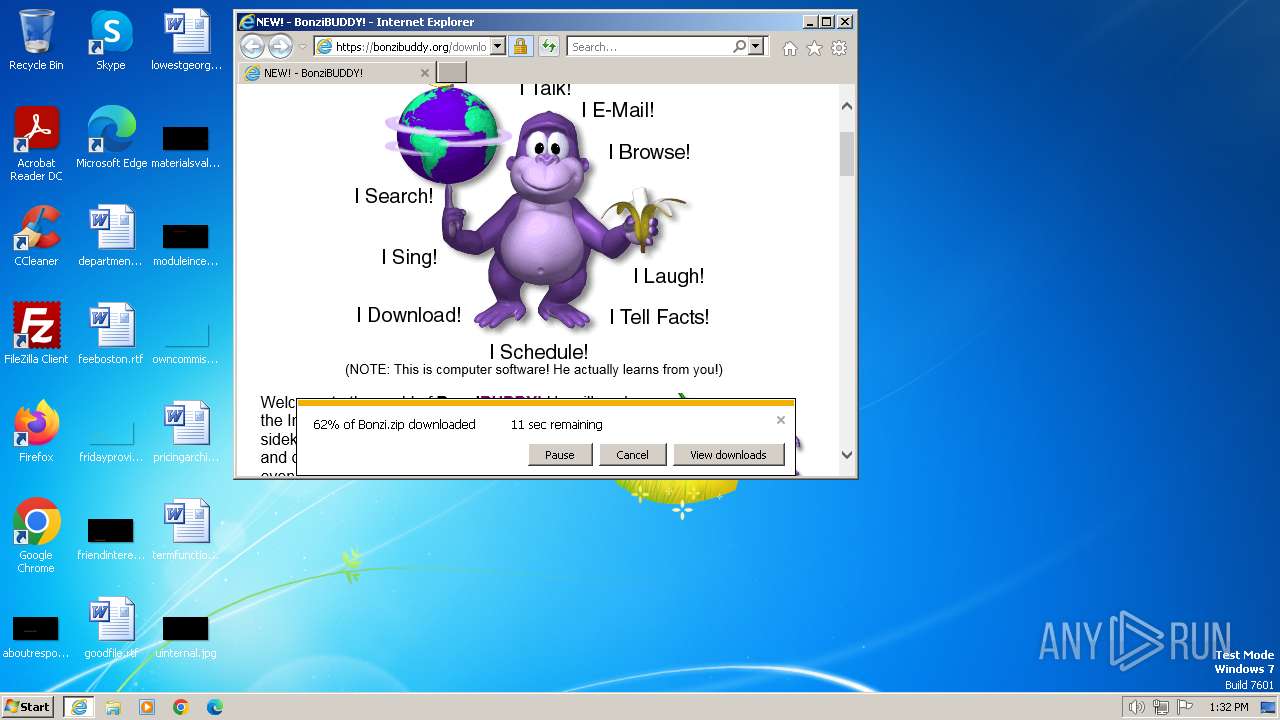Image resolution: width=1280 pixels, height=720 pixels.
Task: Select the Microsoft Edge desktop icon
Action: click(111, 138)
